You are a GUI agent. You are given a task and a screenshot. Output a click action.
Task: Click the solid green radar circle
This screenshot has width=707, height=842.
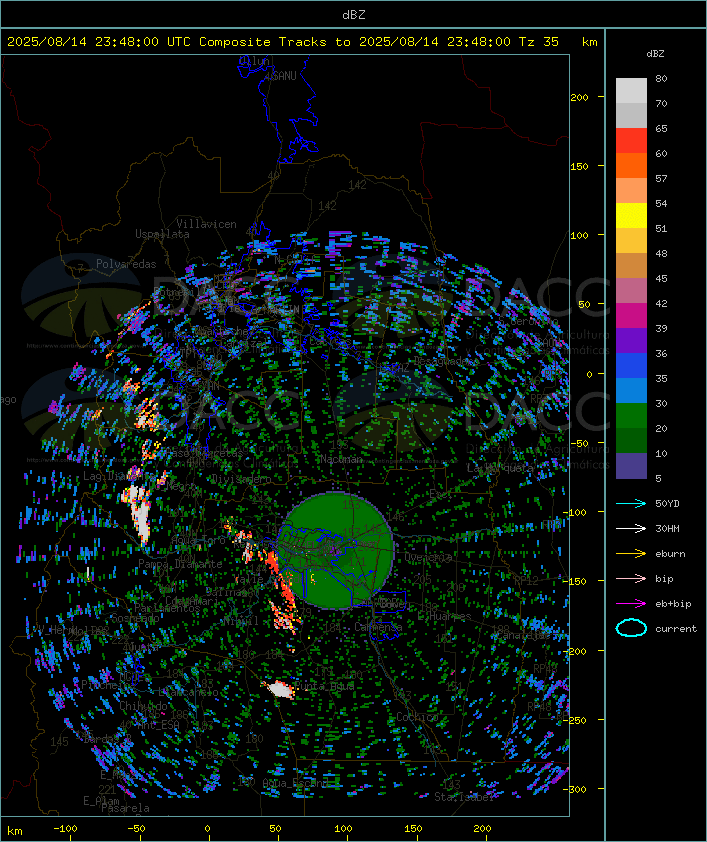(335, 550)
